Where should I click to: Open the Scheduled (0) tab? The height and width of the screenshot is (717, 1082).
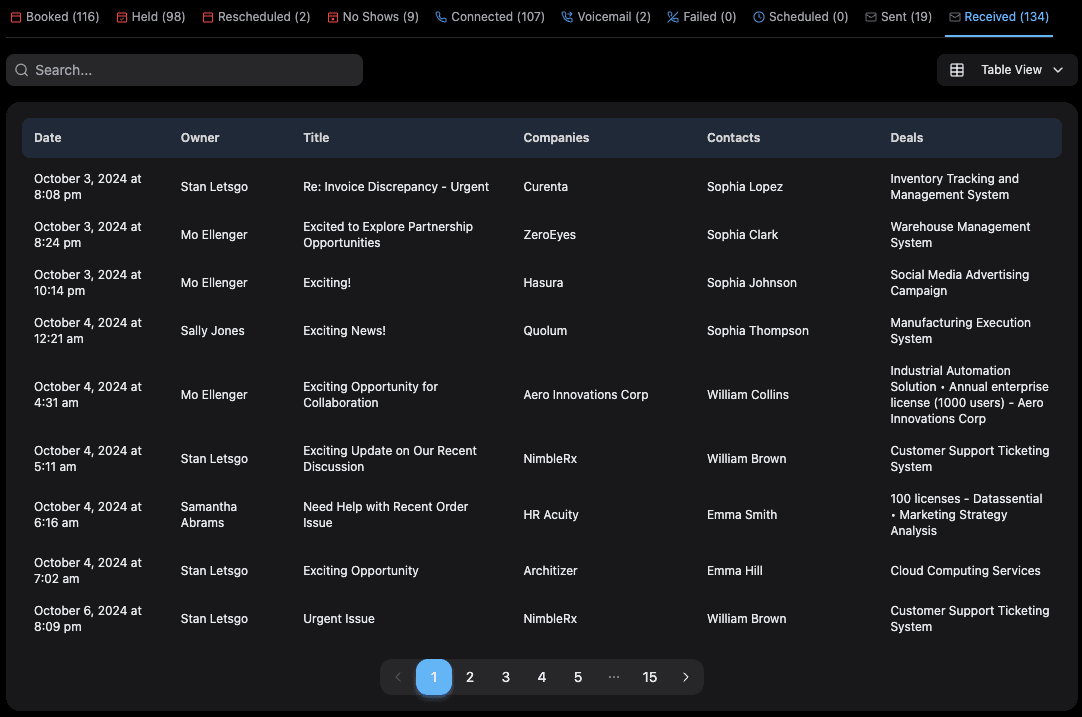coord(800,17)
